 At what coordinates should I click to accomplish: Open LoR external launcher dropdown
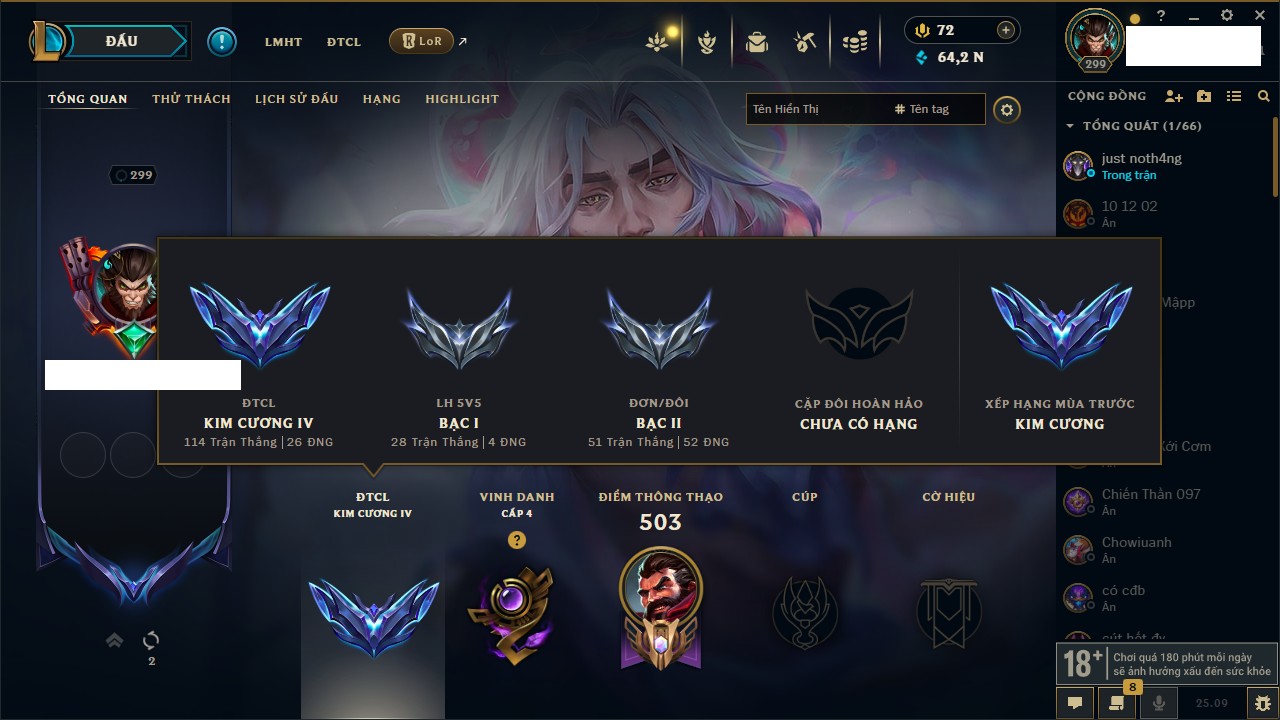[x=421, y=41]
